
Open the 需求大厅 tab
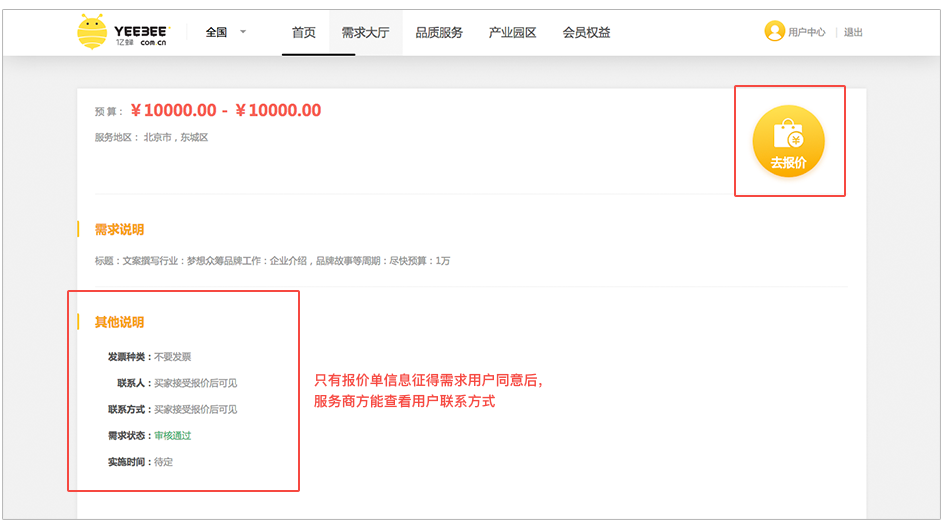pos(365,33)
